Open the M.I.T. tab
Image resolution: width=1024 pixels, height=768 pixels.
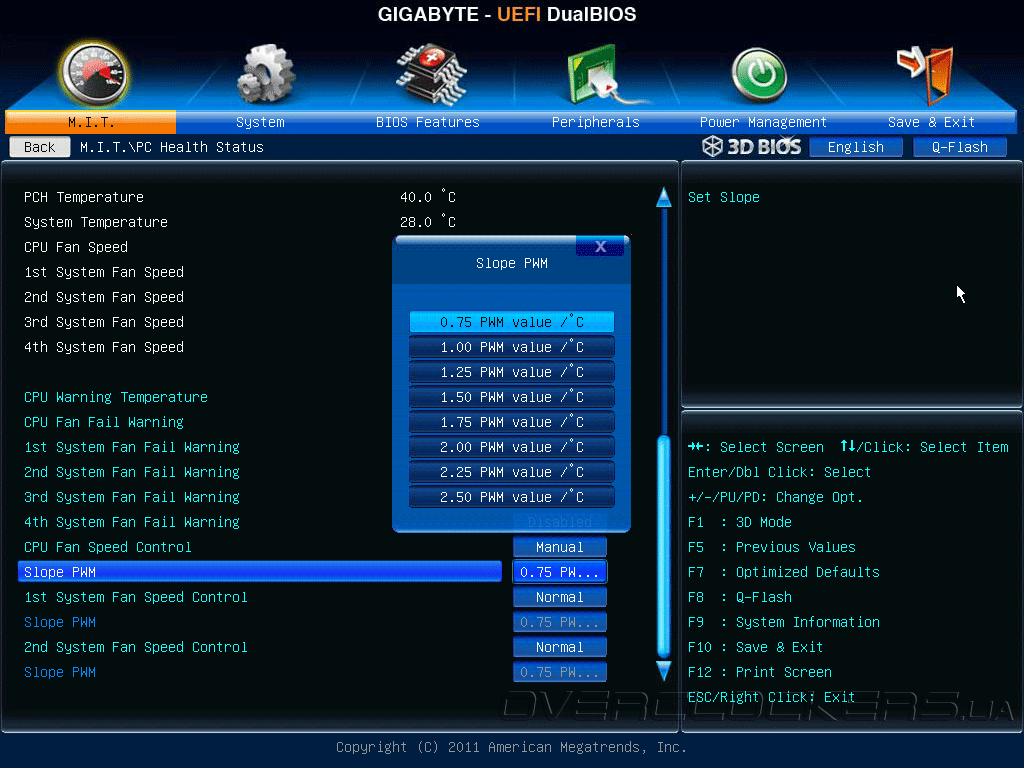[x=91, y=122]
